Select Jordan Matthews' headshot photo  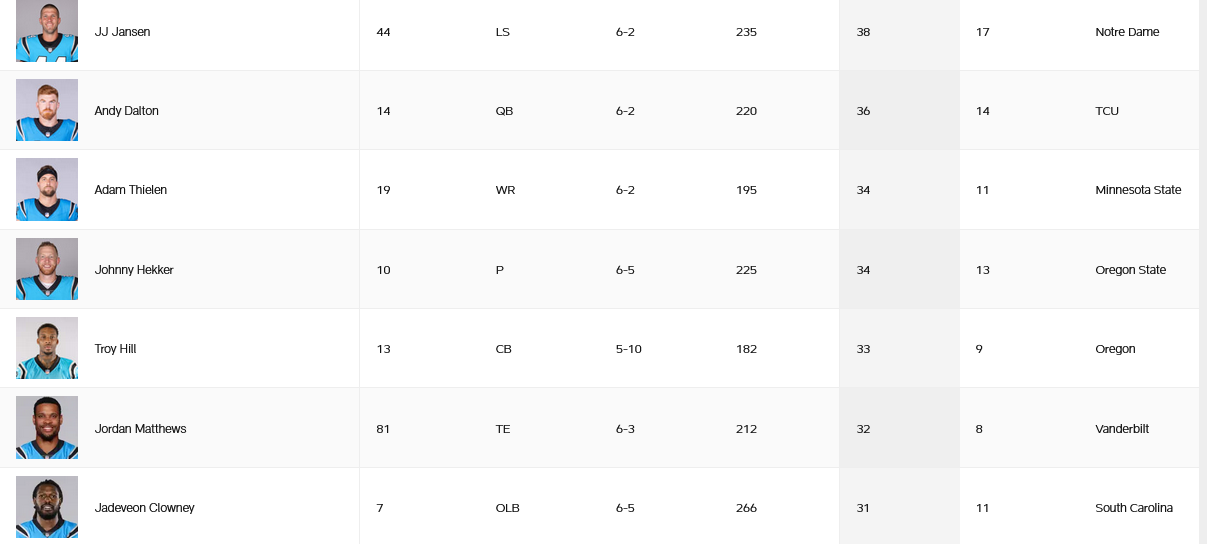47,428
